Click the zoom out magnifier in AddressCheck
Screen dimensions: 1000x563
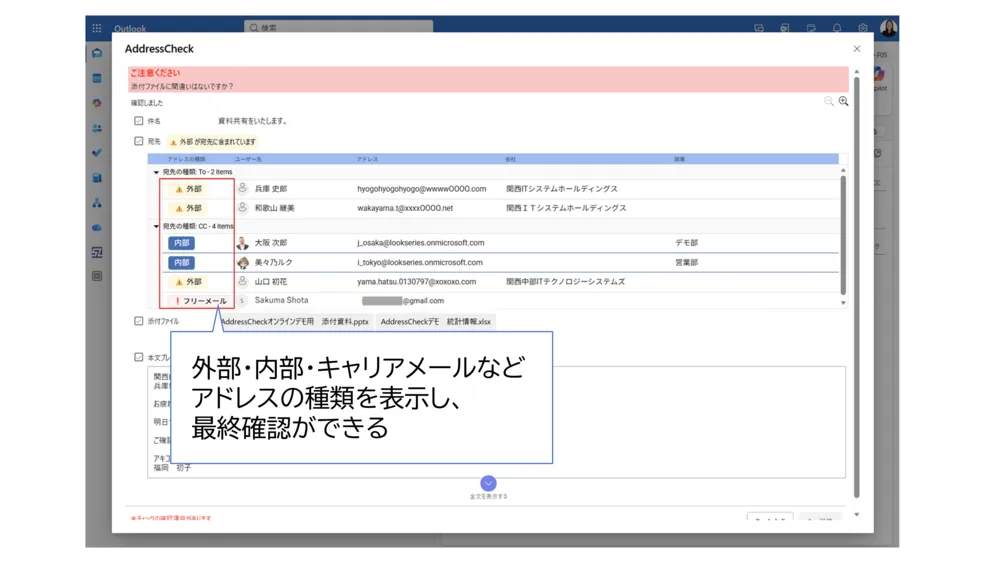[828, 101]
